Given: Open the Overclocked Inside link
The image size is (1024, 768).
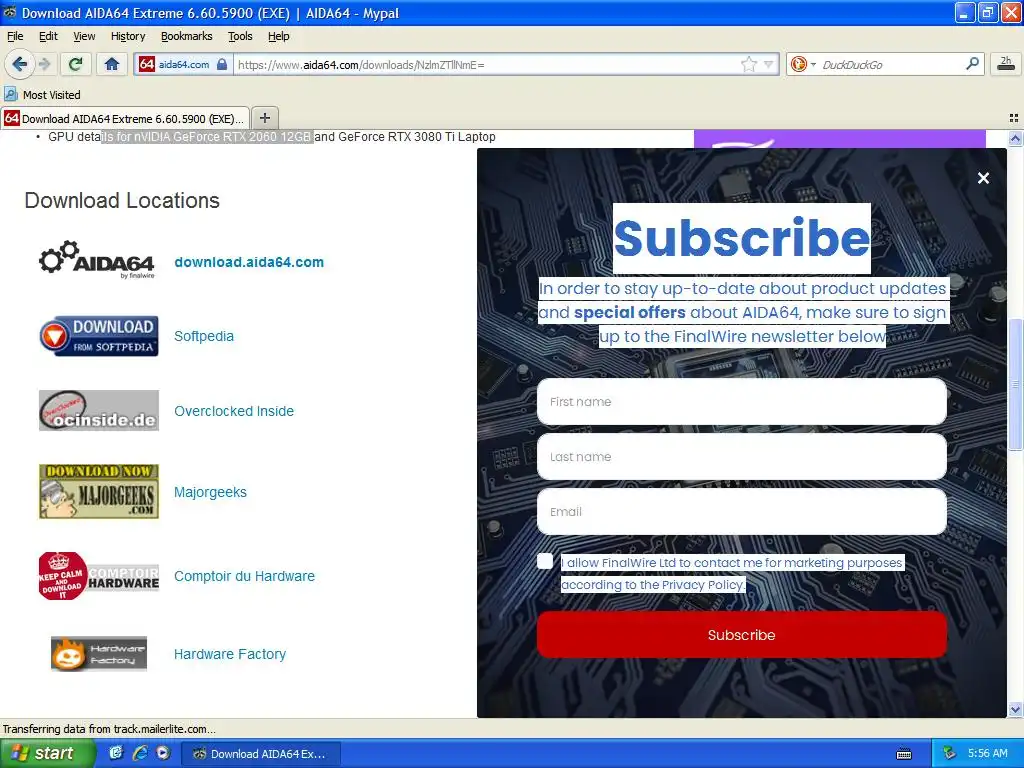Looking at the screenshot, I should pyautogui.click(x=234, y=411).
